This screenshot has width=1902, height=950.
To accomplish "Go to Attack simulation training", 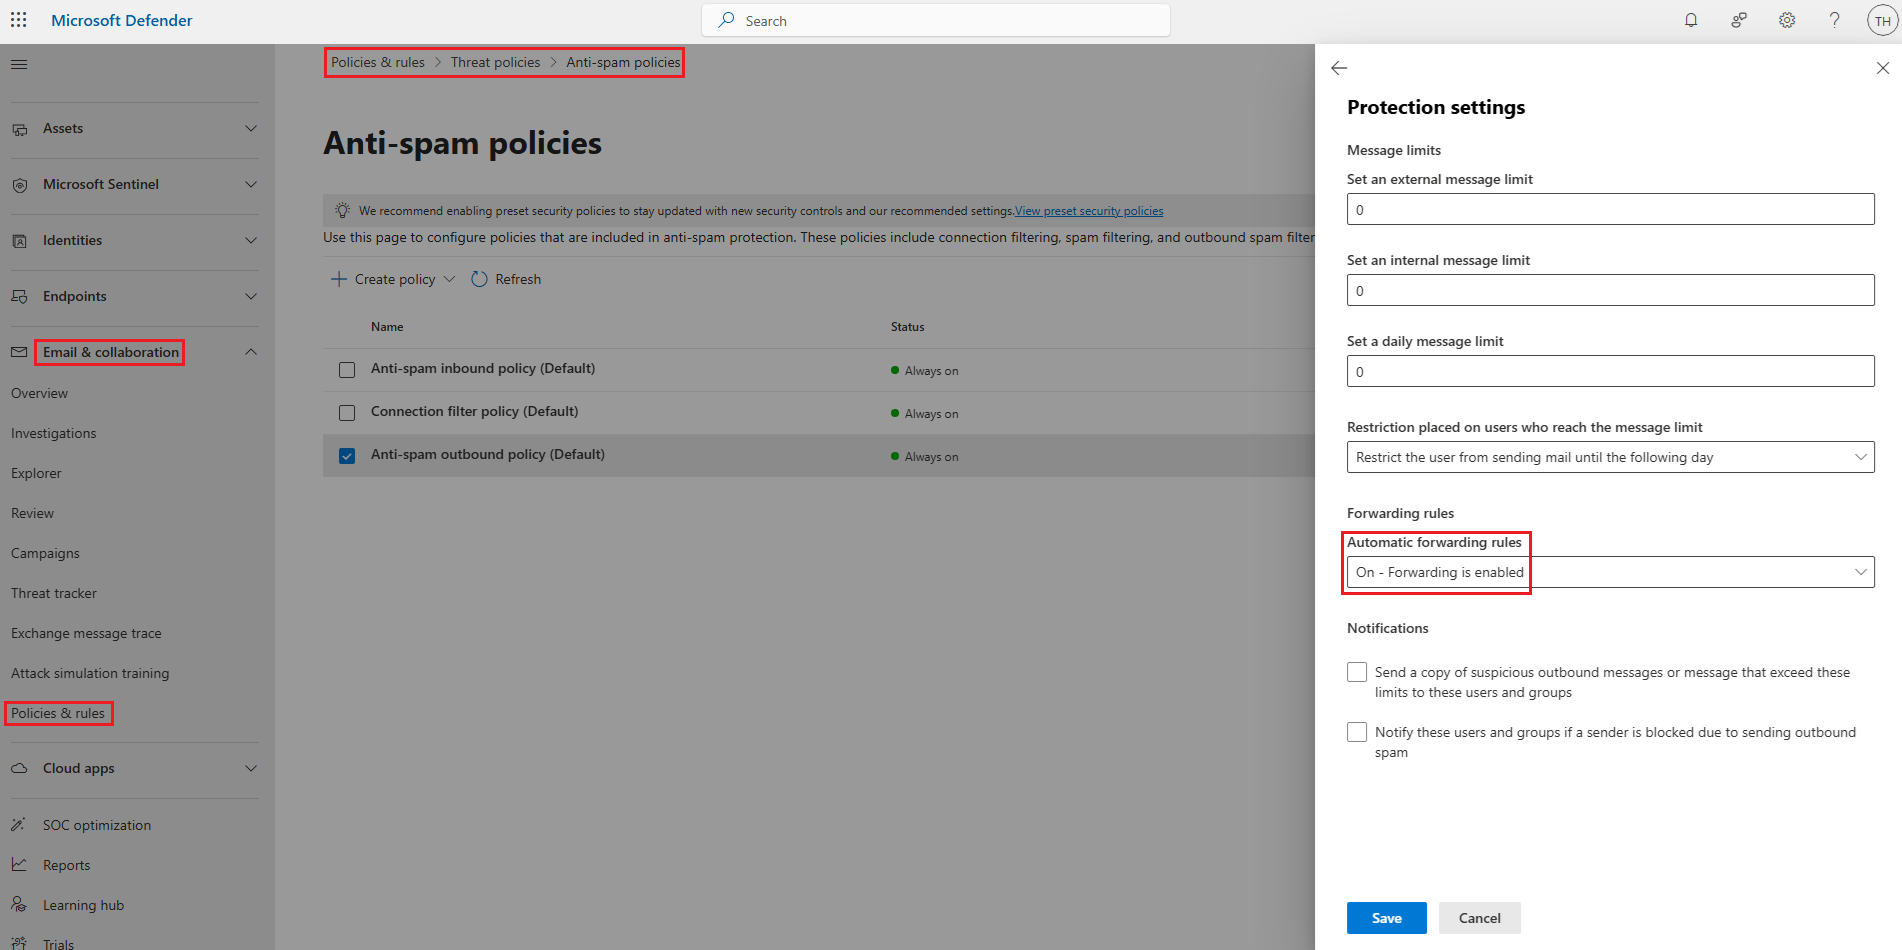I will [x=90, y=673].
